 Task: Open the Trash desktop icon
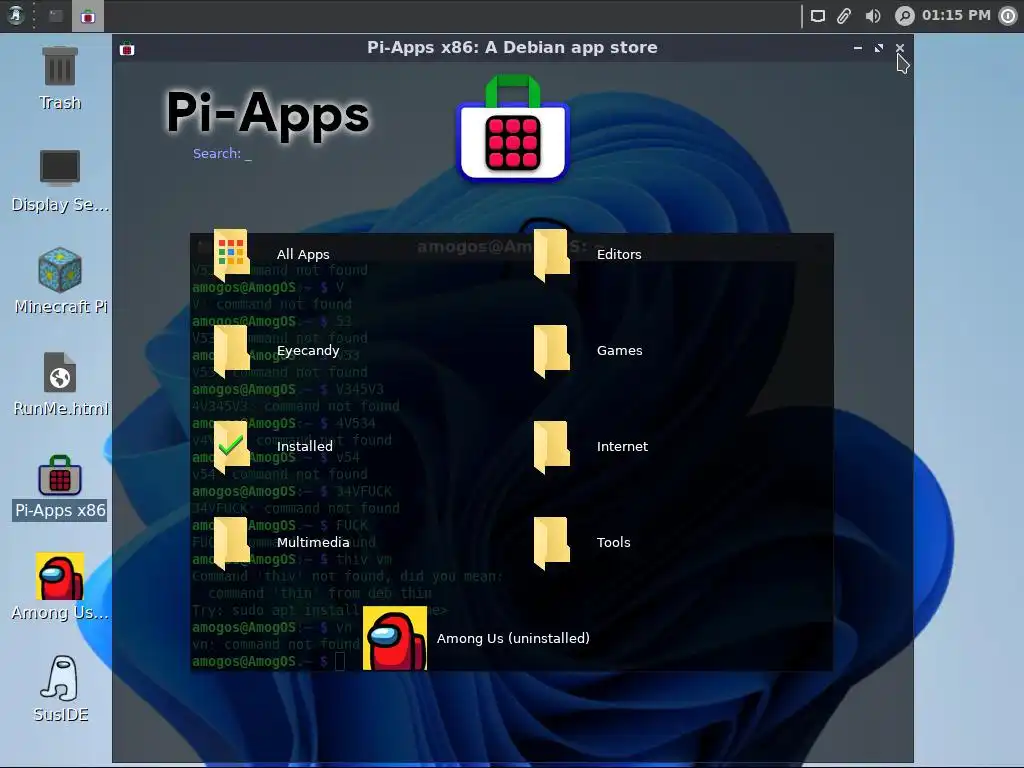[60, 78]
